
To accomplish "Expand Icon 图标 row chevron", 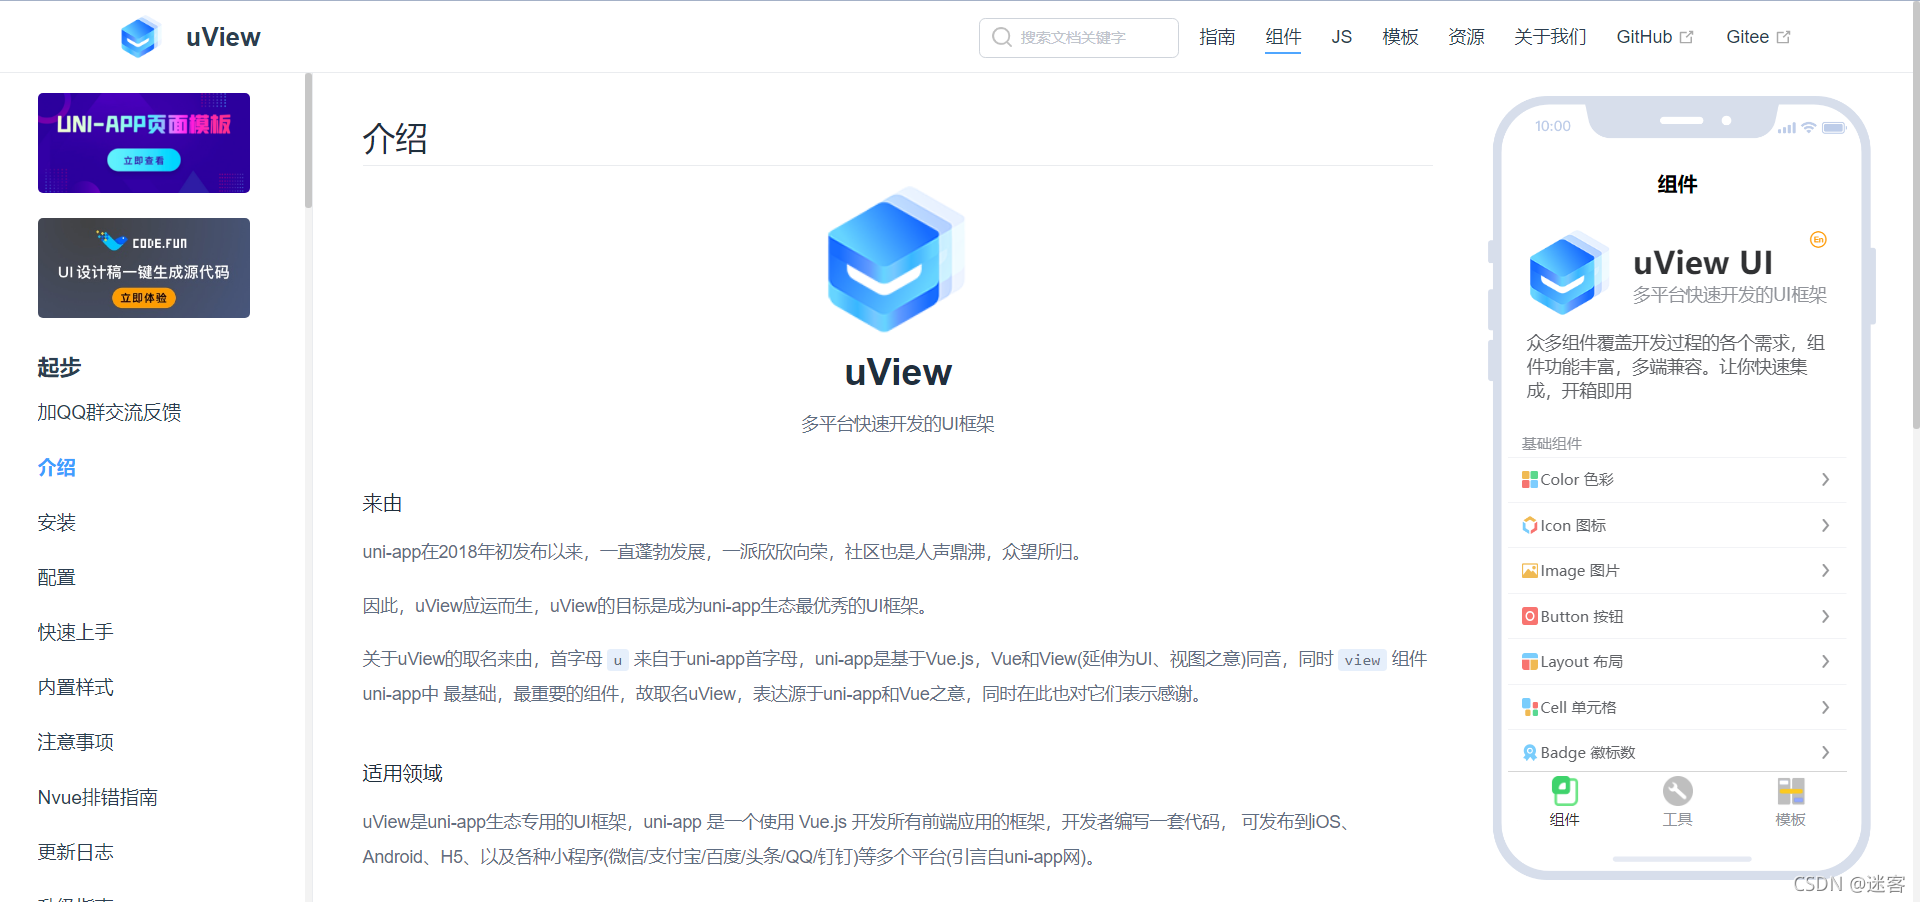I will (1825, 525).
